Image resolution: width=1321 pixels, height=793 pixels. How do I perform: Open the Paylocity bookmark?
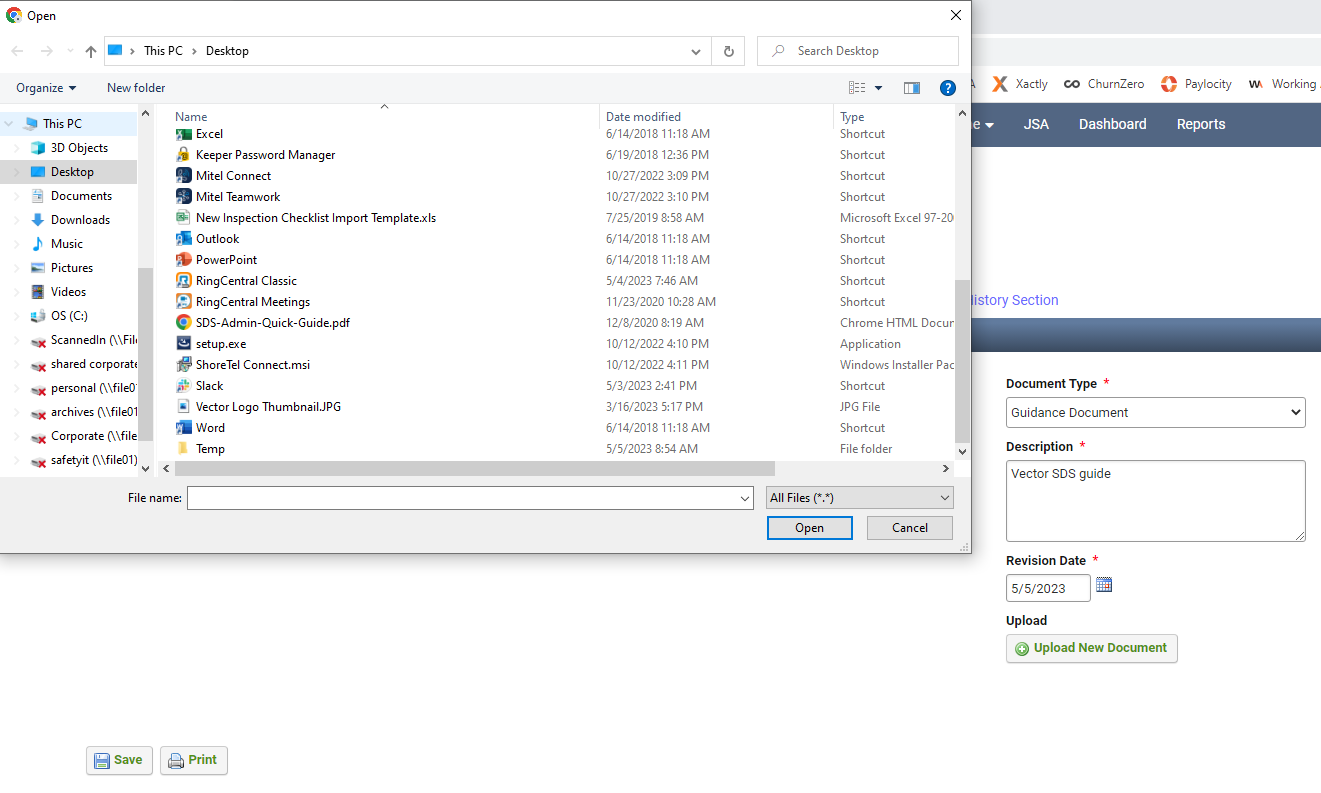[x=1196, y=84]
